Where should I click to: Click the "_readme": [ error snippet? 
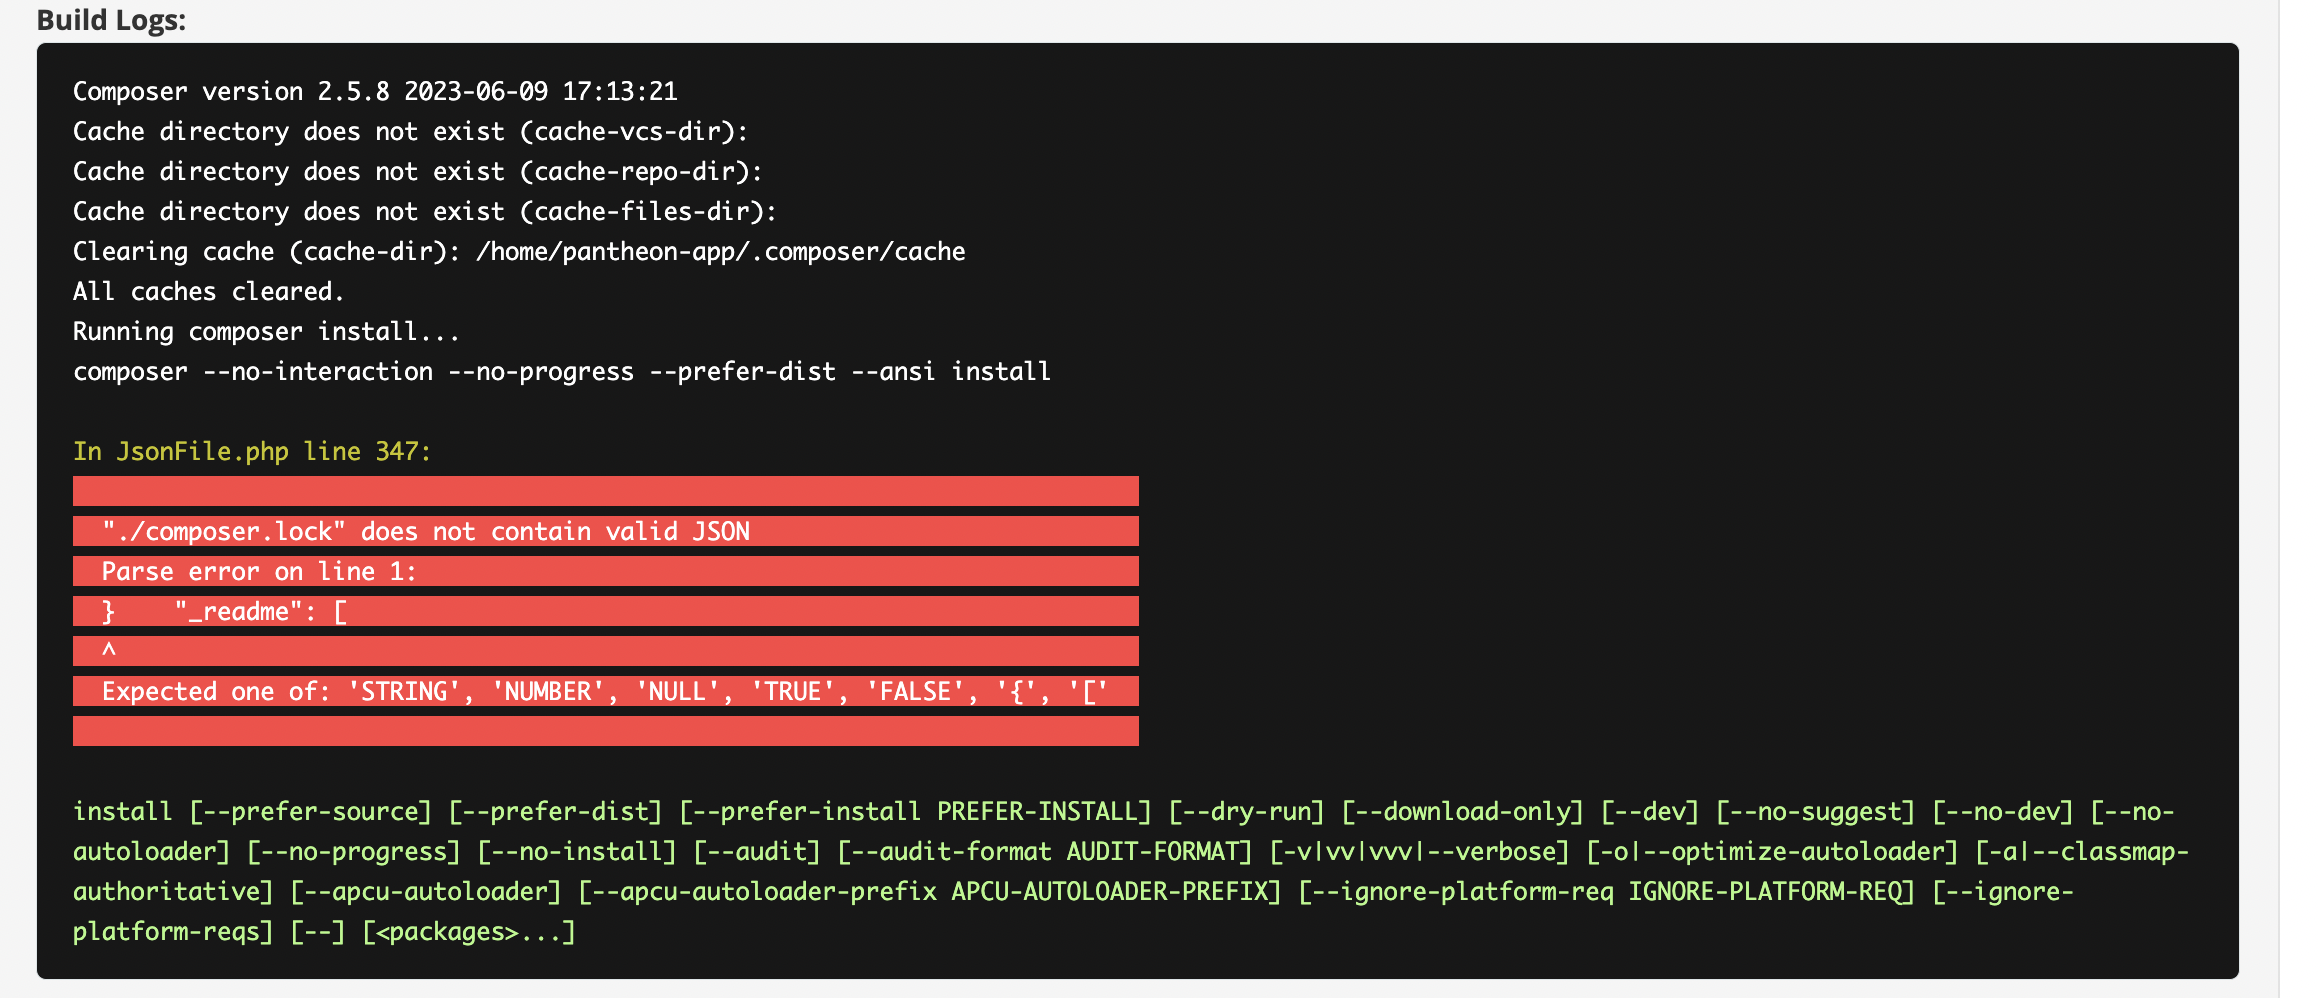pos(261,611)
